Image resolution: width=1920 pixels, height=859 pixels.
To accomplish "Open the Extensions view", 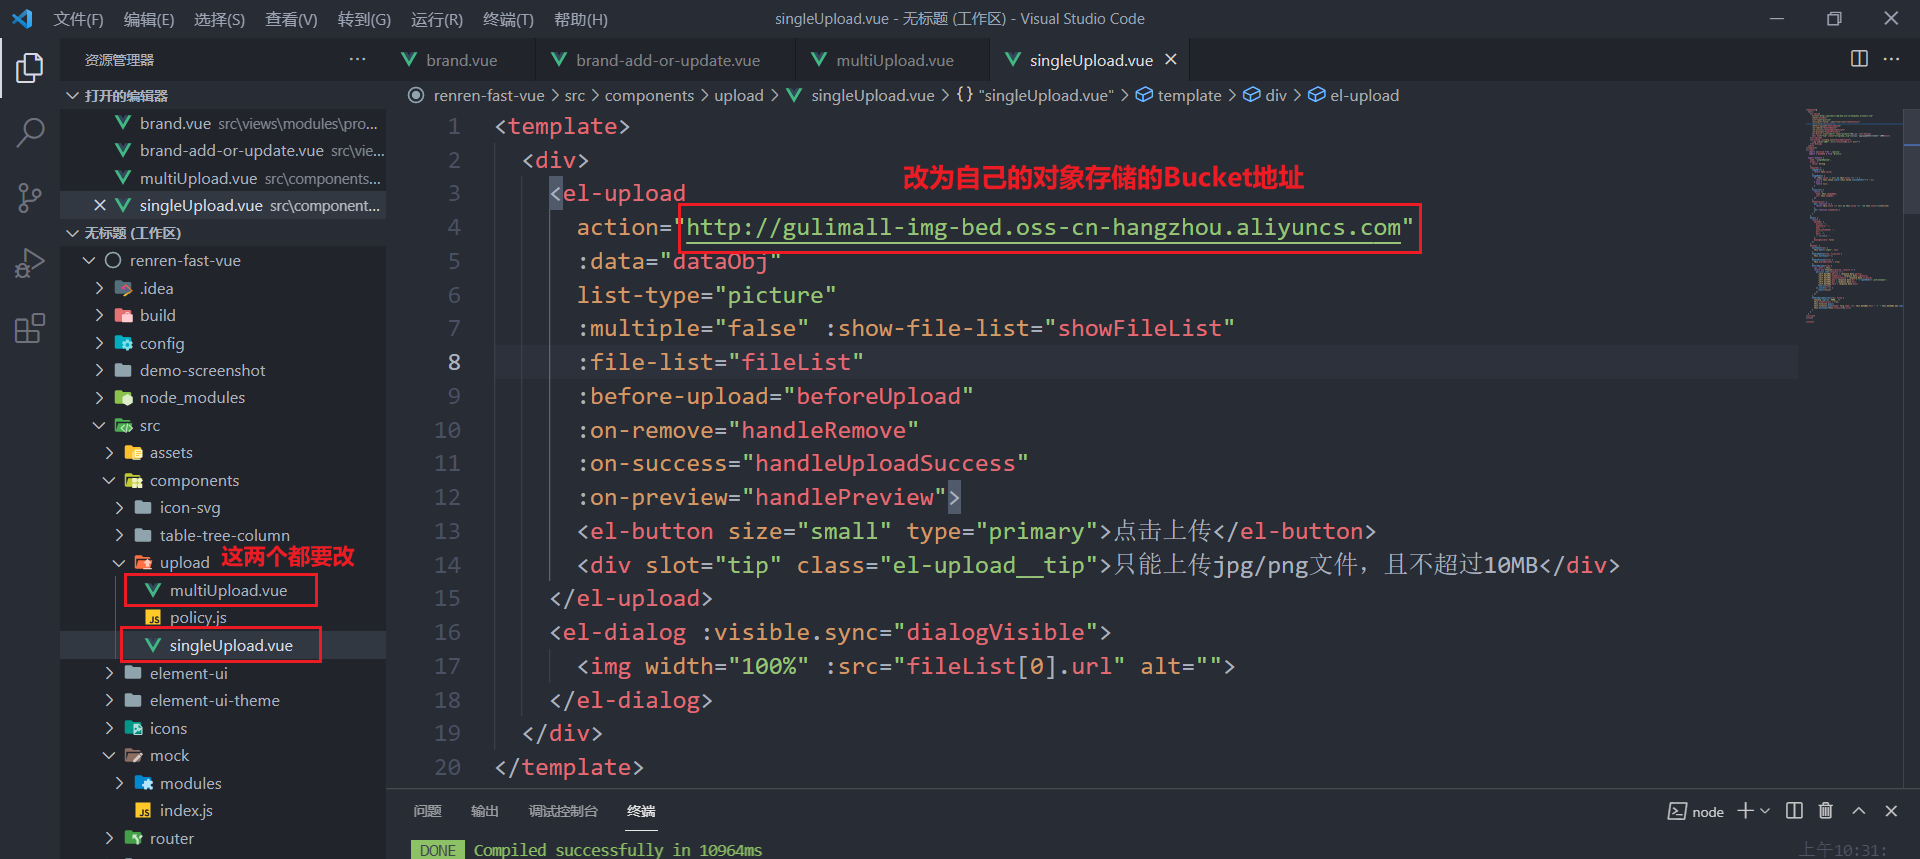I will click(30, 328).
